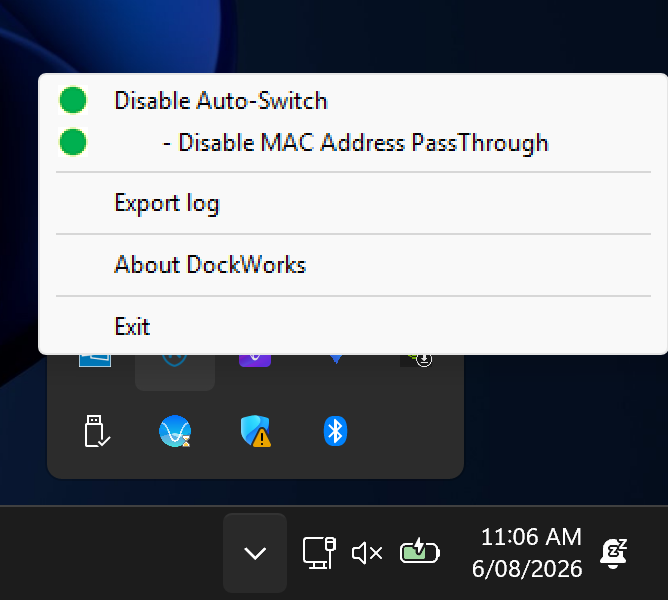
Task: Click Export log in context menu
Action: click(x=353, y=203)
